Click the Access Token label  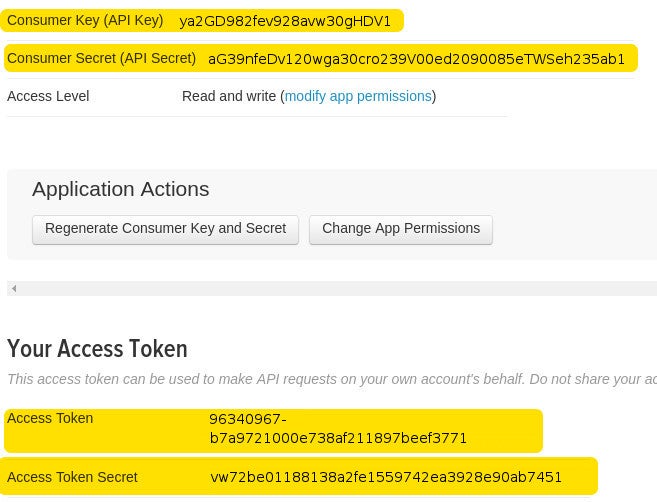[x=50, y=419]
